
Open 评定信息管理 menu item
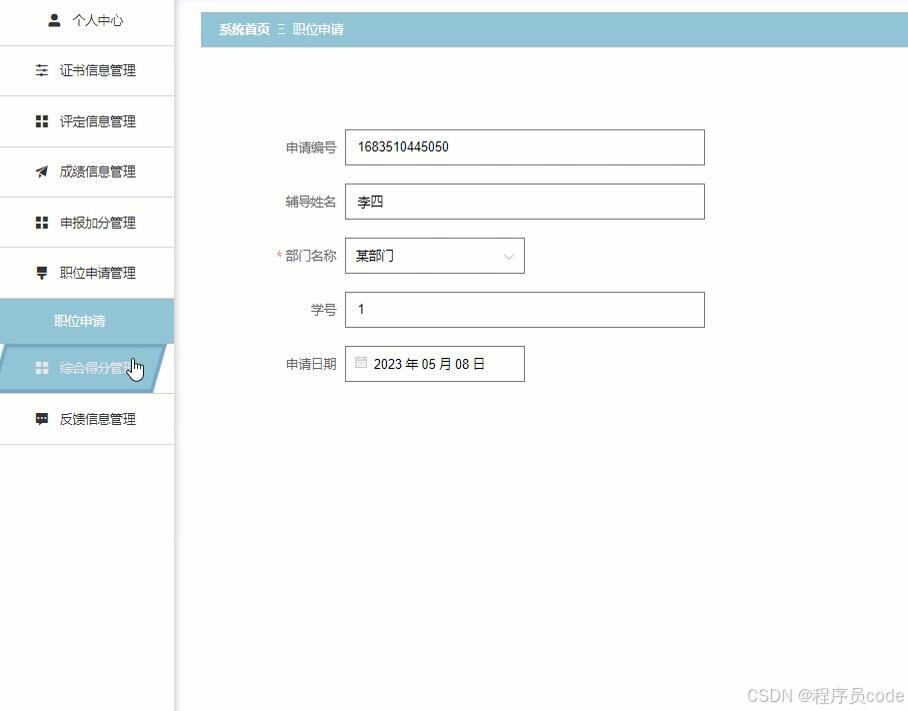coord(87,121)
